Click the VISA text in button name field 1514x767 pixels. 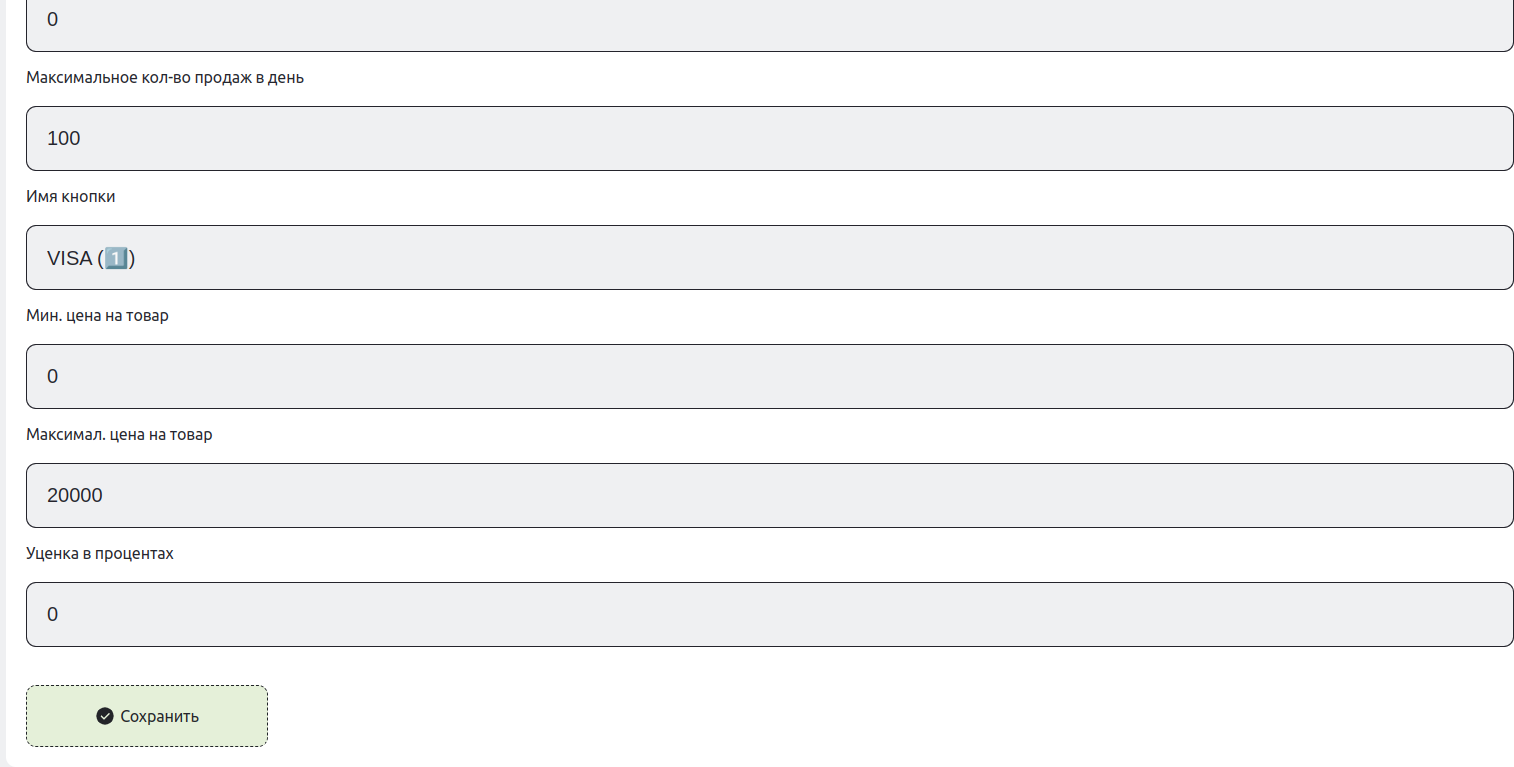[69, 258]
